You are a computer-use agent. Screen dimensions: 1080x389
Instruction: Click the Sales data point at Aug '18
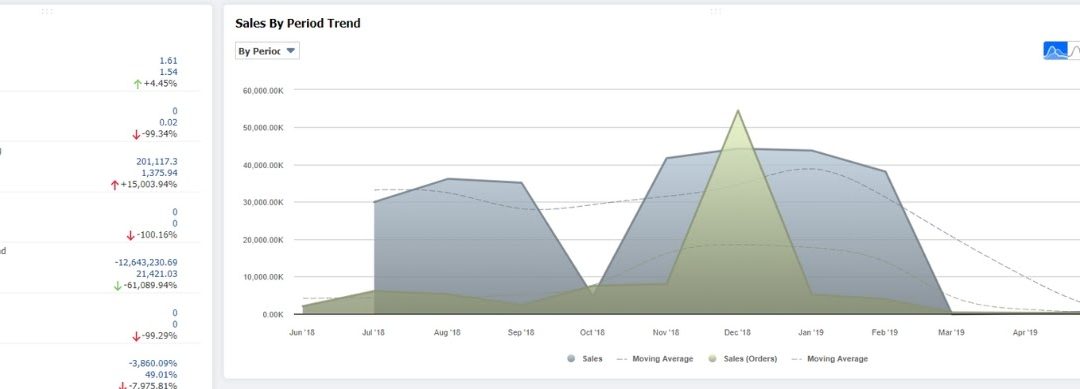point(447,179)
